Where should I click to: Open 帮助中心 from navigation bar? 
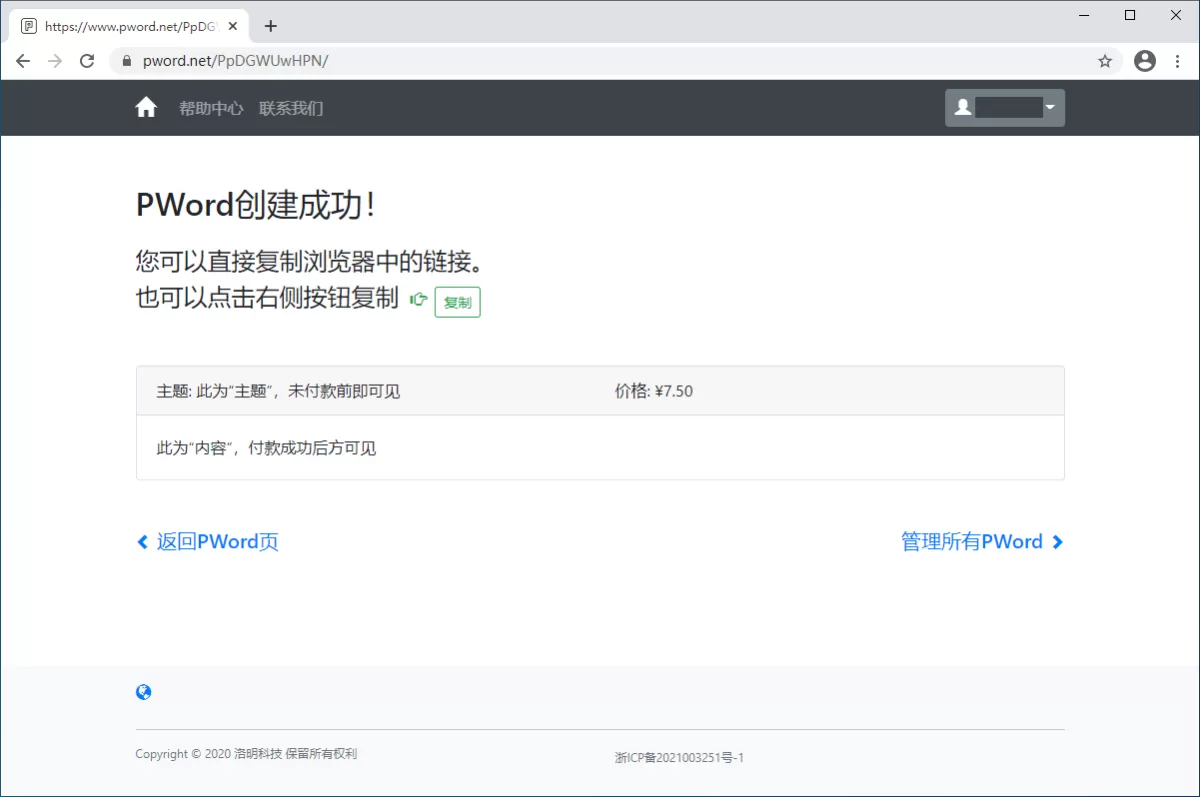pos(211,108)
